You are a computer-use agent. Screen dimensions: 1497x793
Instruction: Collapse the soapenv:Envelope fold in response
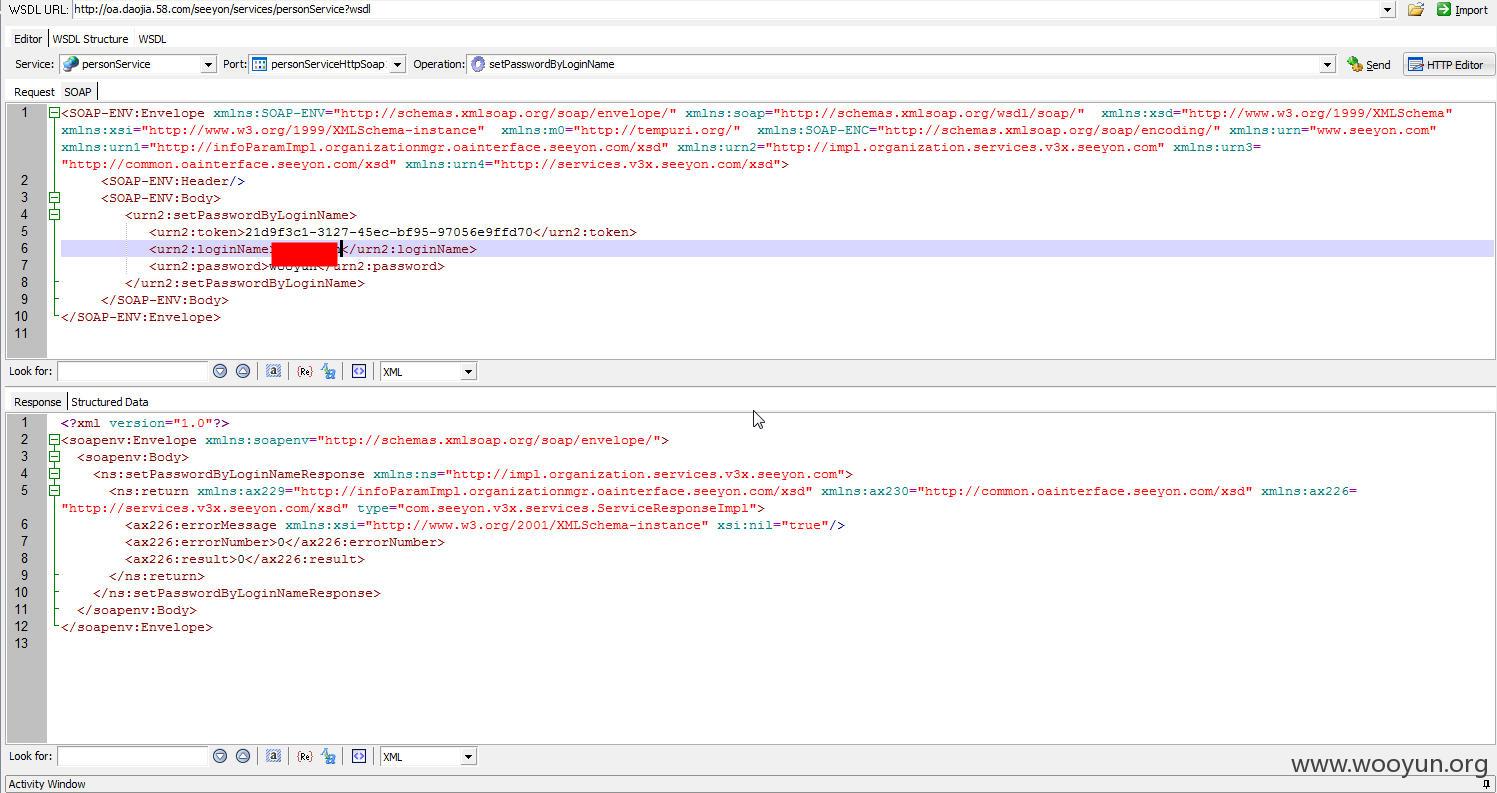tap(54, 440)
